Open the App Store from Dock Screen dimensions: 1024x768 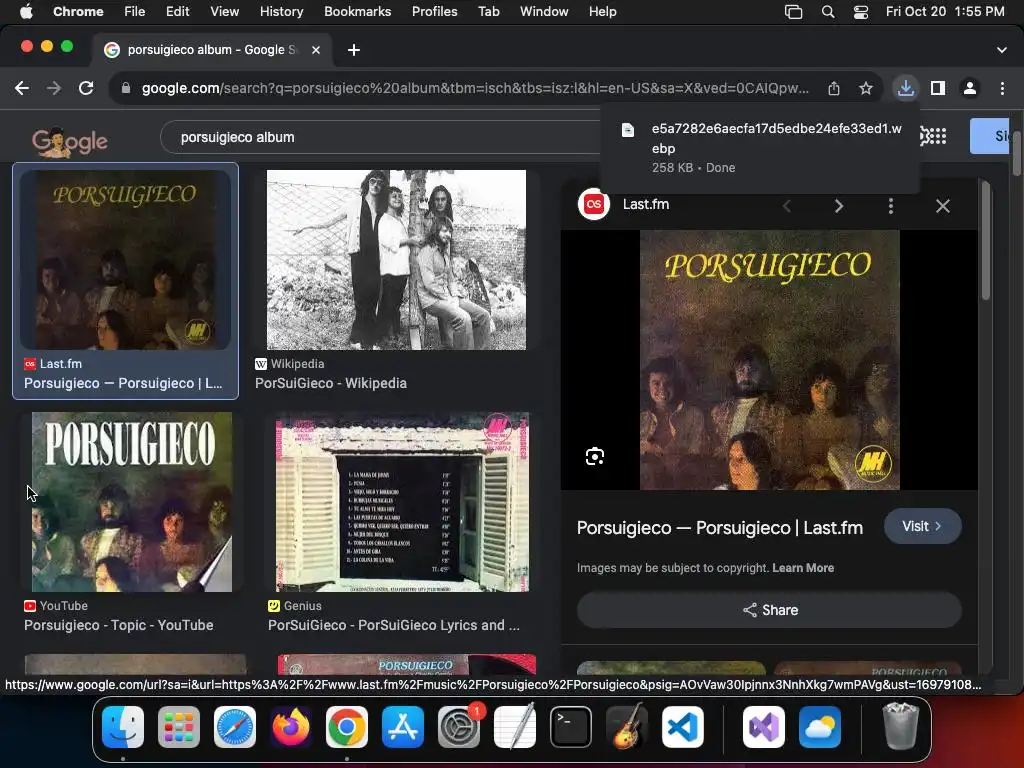[x=402, y=727]
